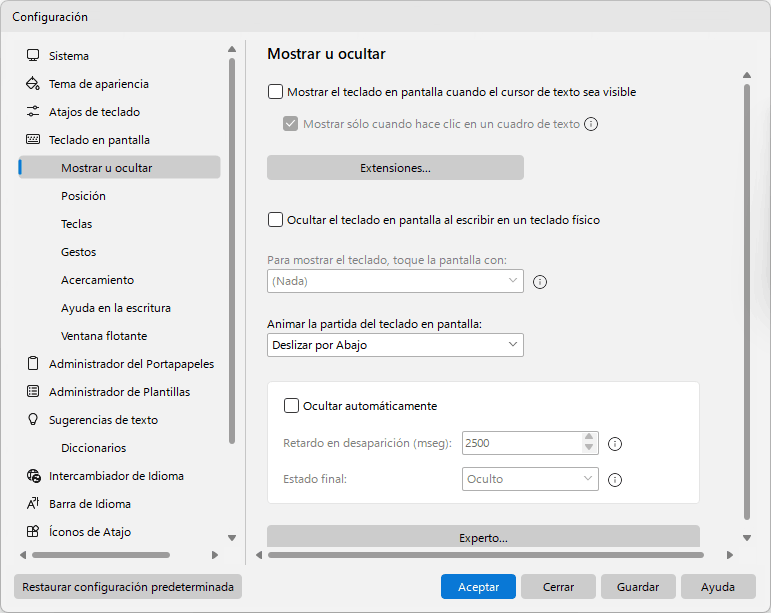Viewport: 771px width, 613px height.
Task: Click the Atajos de teclado sliders icon
Action: 33,111
